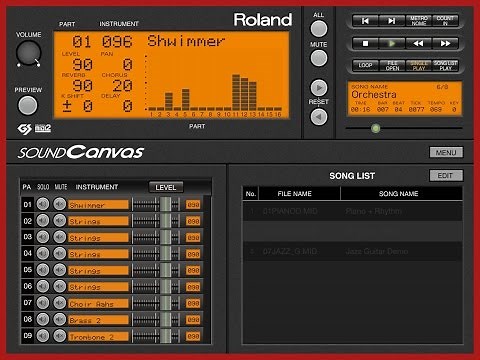This screenshot has height=360, width=480.
Task: Rewind the song
Action: 418,43
